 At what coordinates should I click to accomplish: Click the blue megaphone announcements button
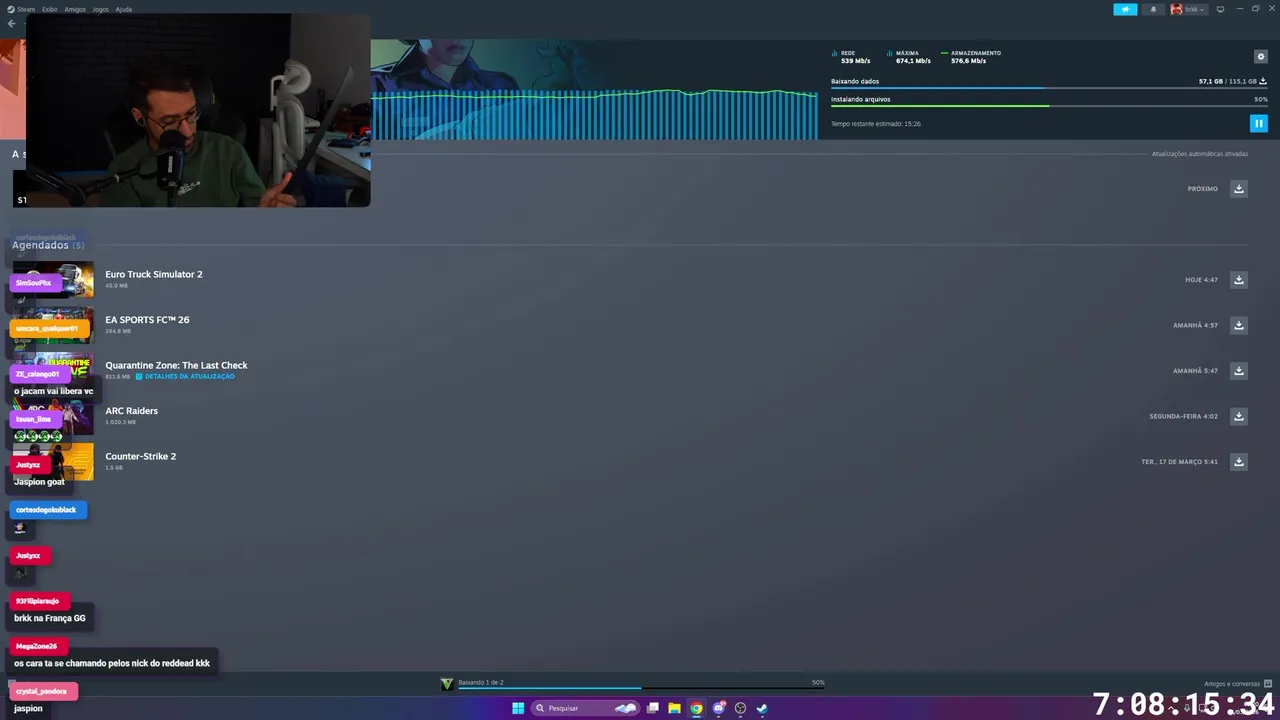click(x=1125, y=9)
